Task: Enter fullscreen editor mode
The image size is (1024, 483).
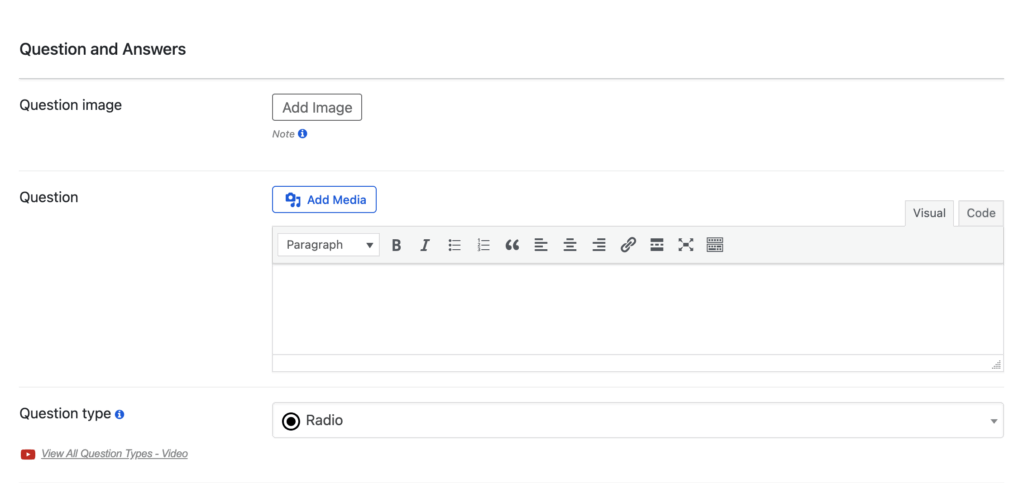Action: [686, 245]
